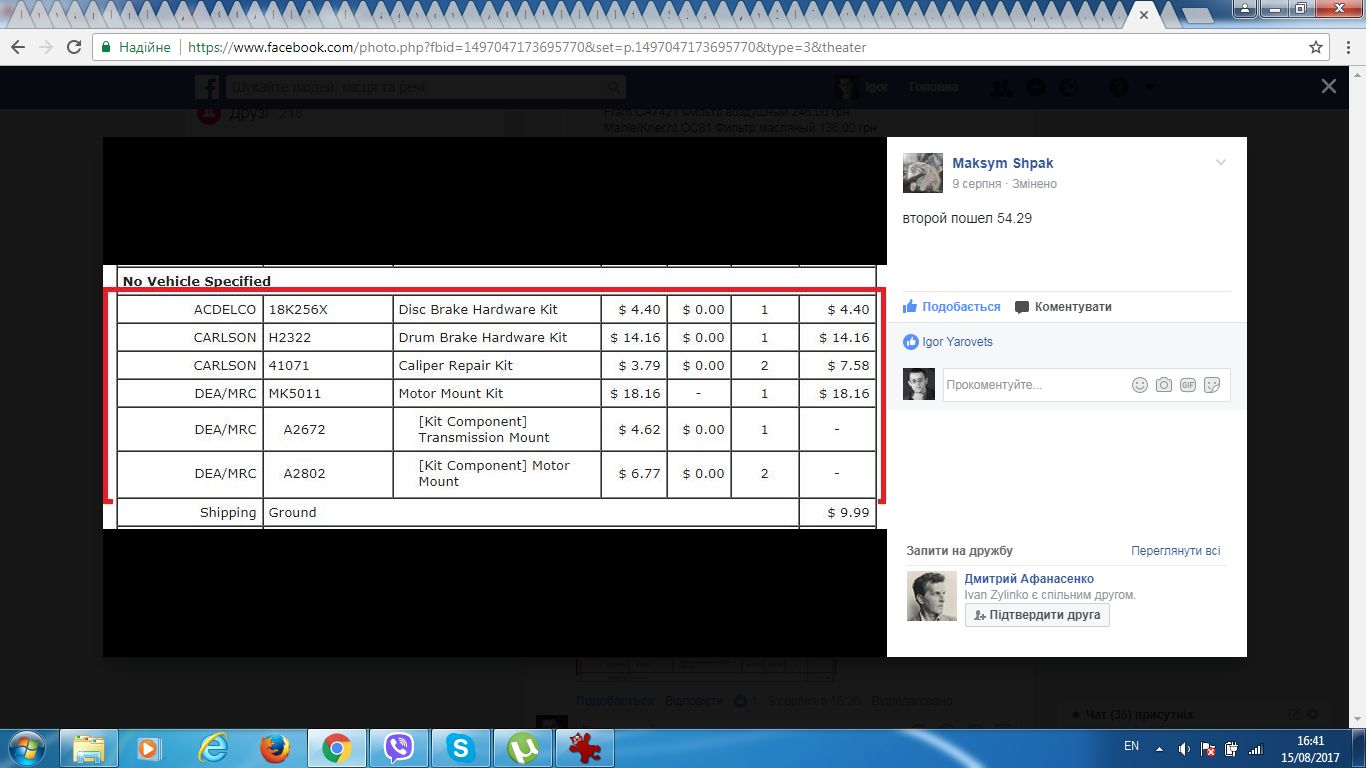
Task: Open Windows Explorer from the taskbar
Action: point(88,748)
